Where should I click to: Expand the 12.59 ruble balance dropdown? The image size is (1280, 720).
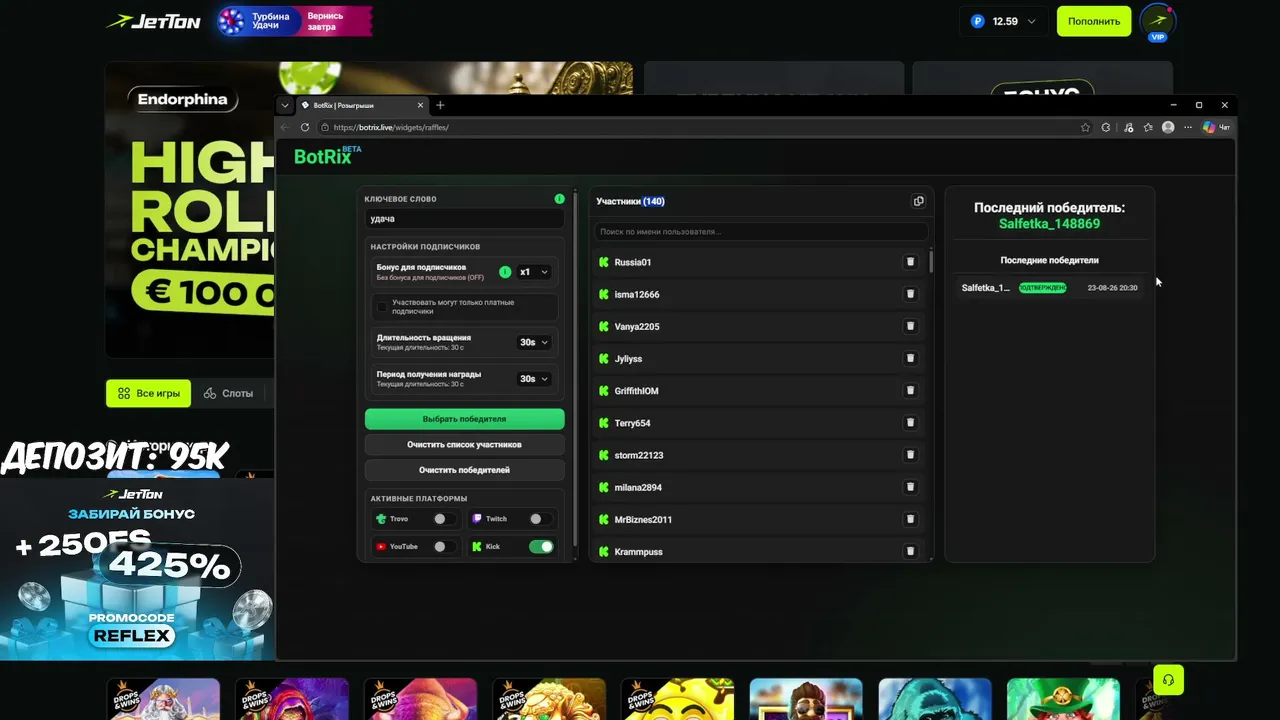1003,21
